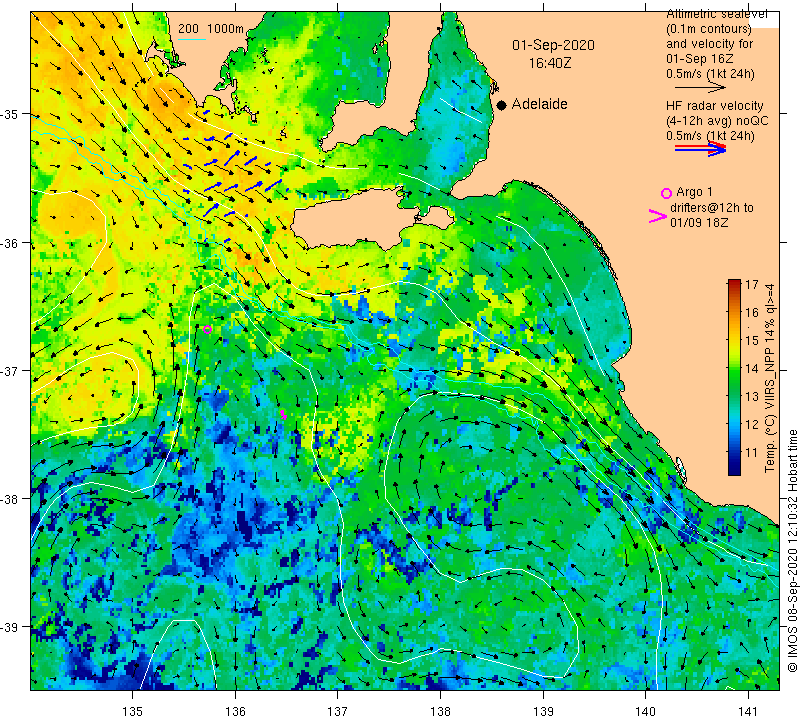Click the -39 latitude axis label
The width and height of the screenshot is (800, 720).
(10, 627)
